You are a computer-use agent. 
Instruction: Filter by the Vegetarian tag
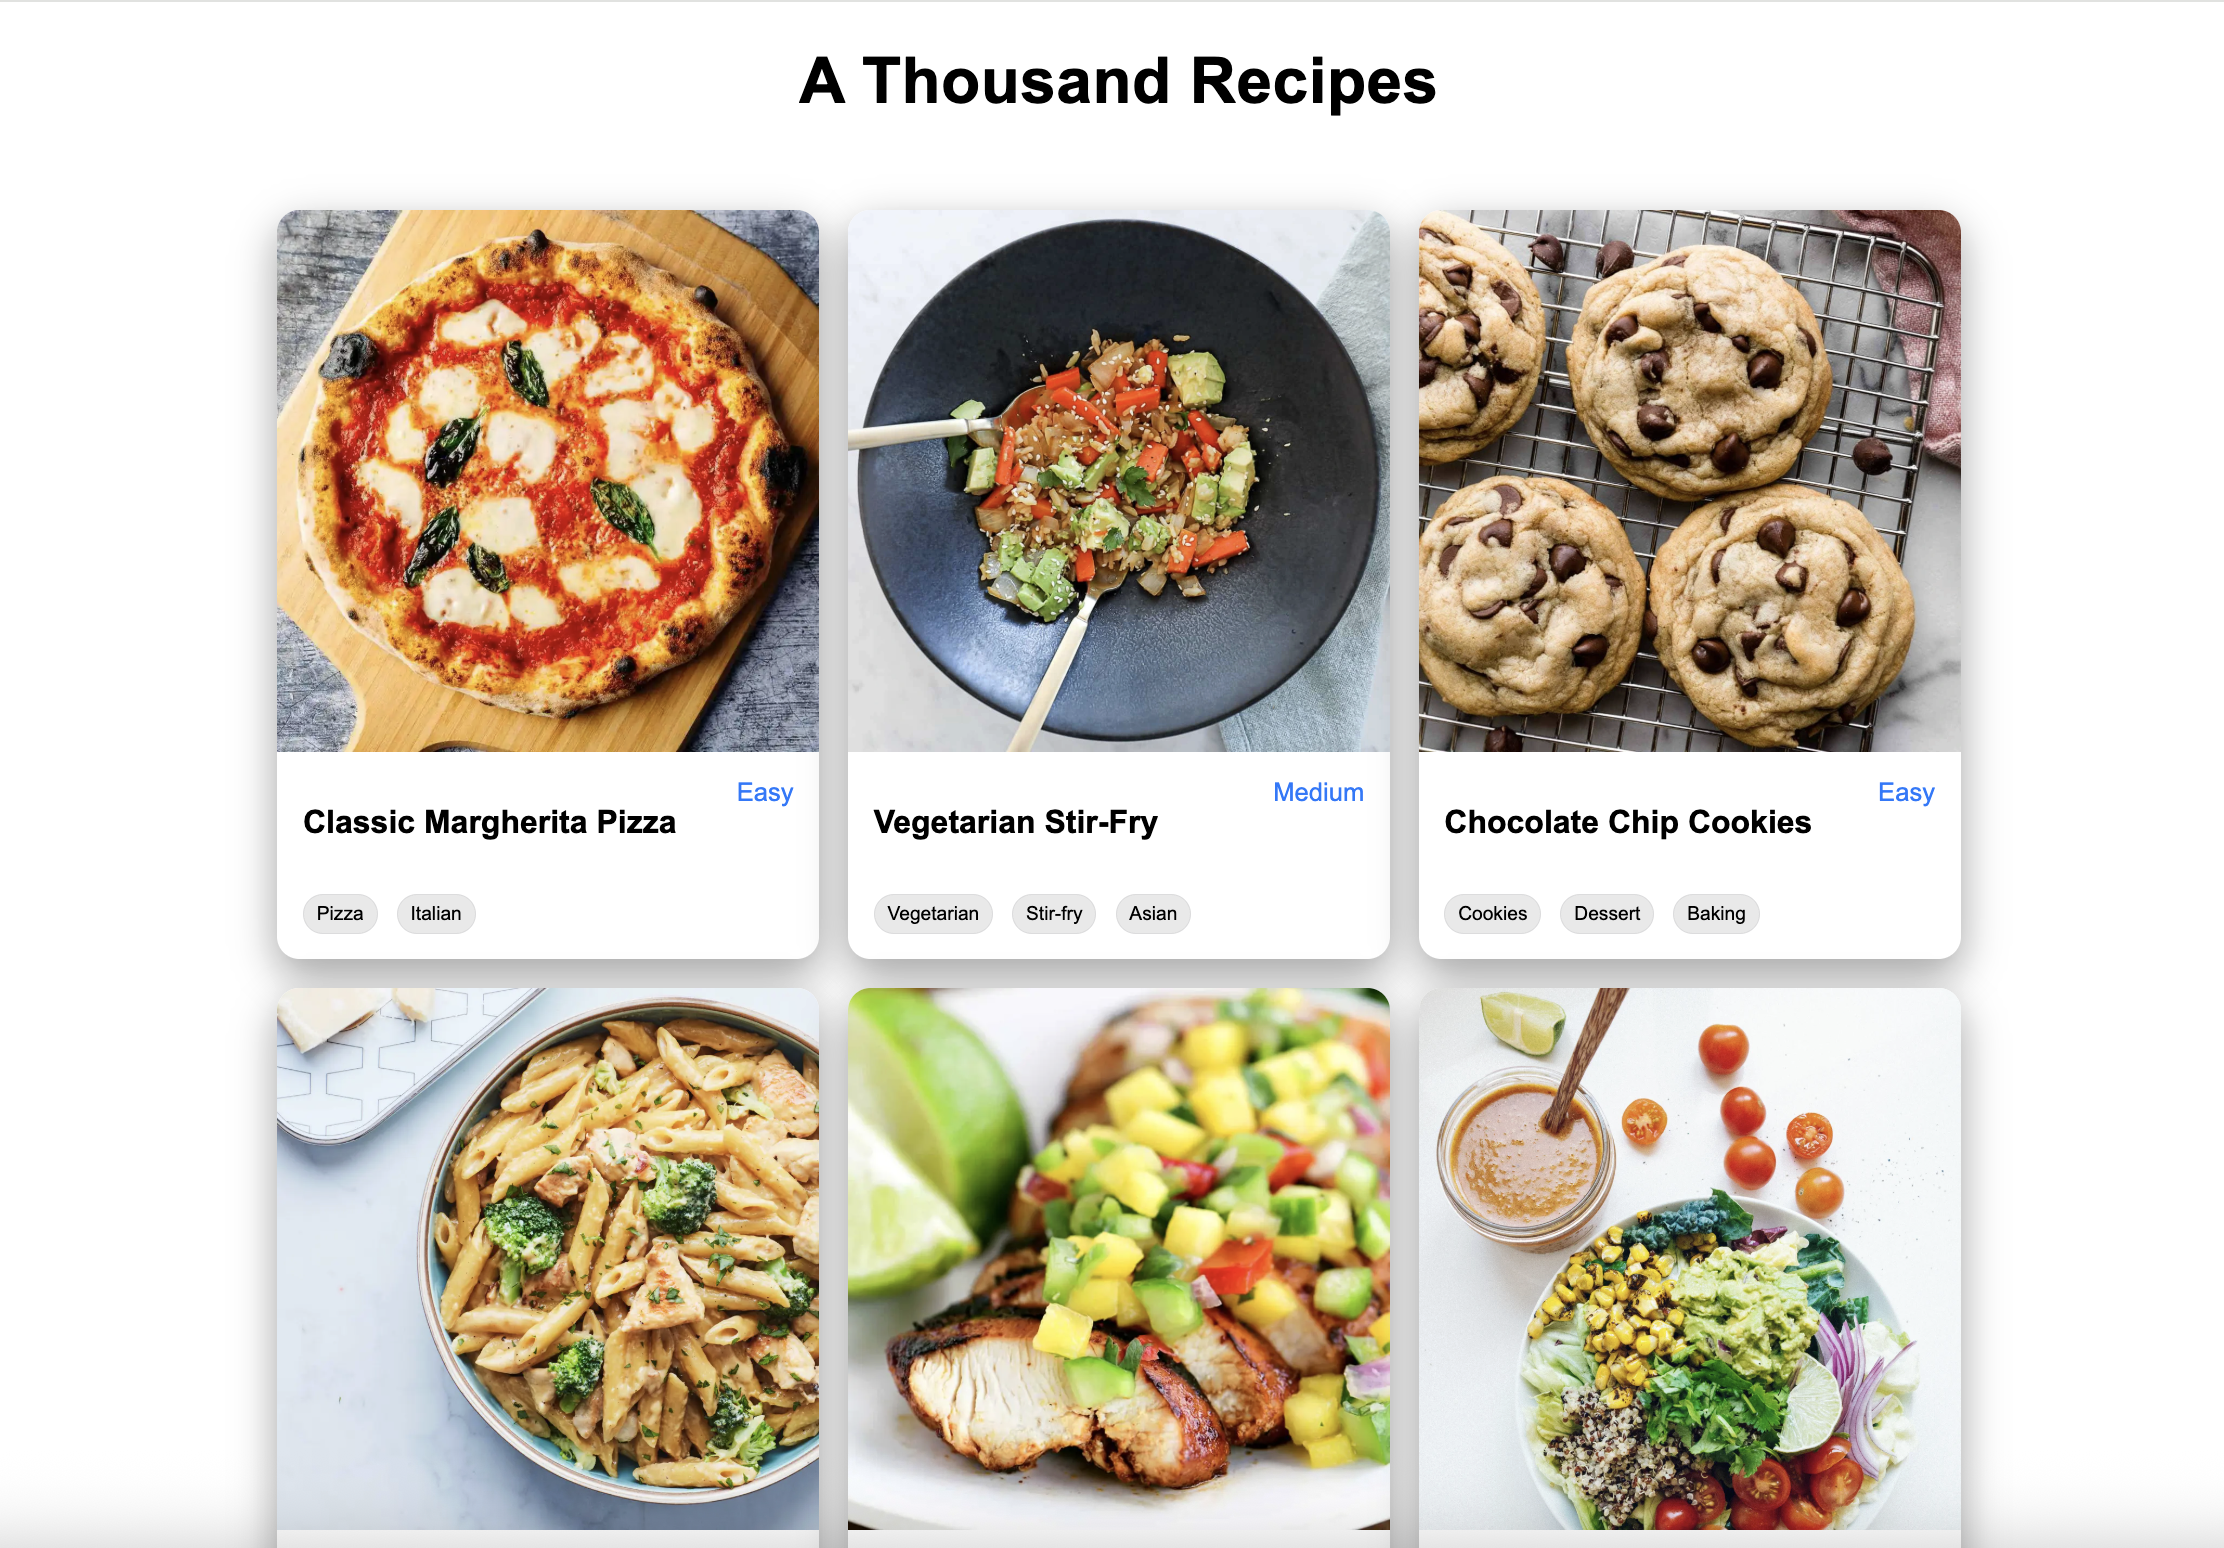933,914
